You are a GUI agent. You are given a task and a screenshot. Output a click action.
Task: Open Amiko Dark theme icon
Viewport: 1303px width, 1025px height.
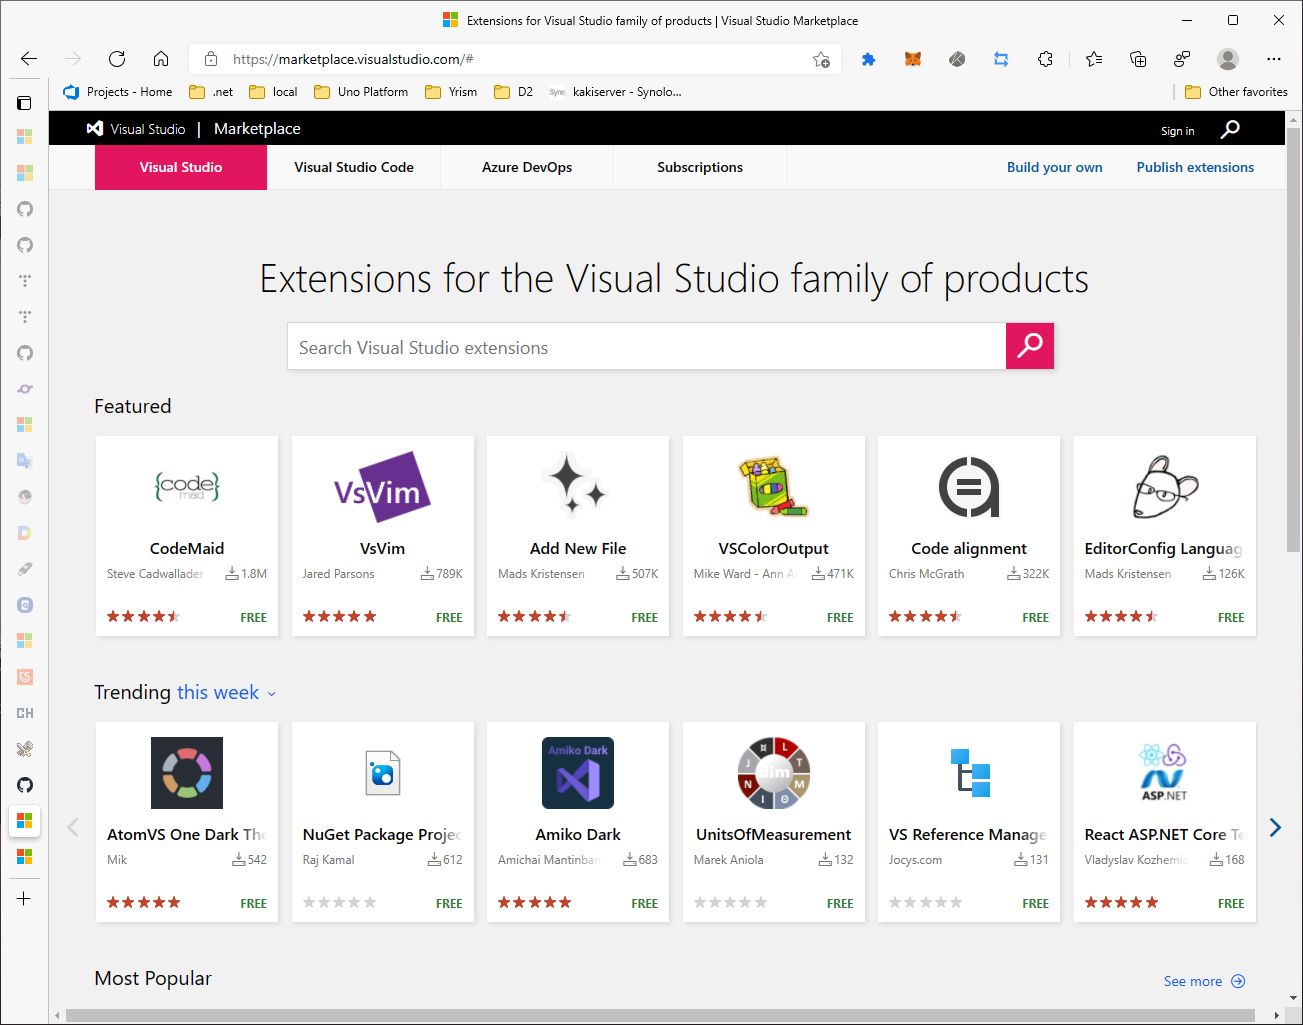coord(578,773)
